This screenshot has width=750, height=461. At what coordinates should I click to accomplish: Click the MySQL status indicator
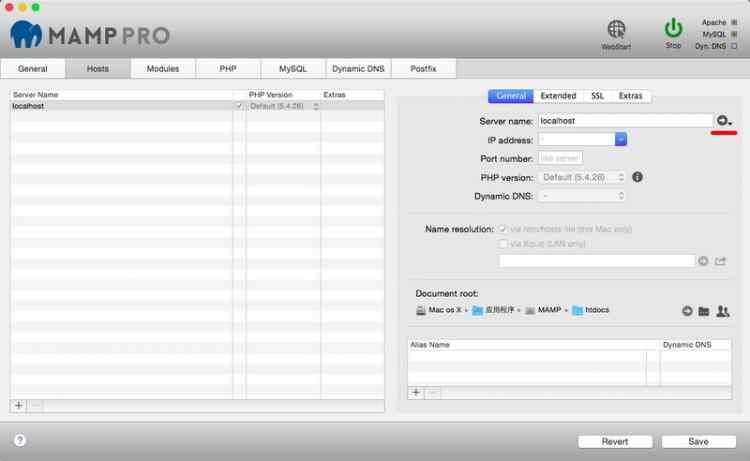click(734, 34)
